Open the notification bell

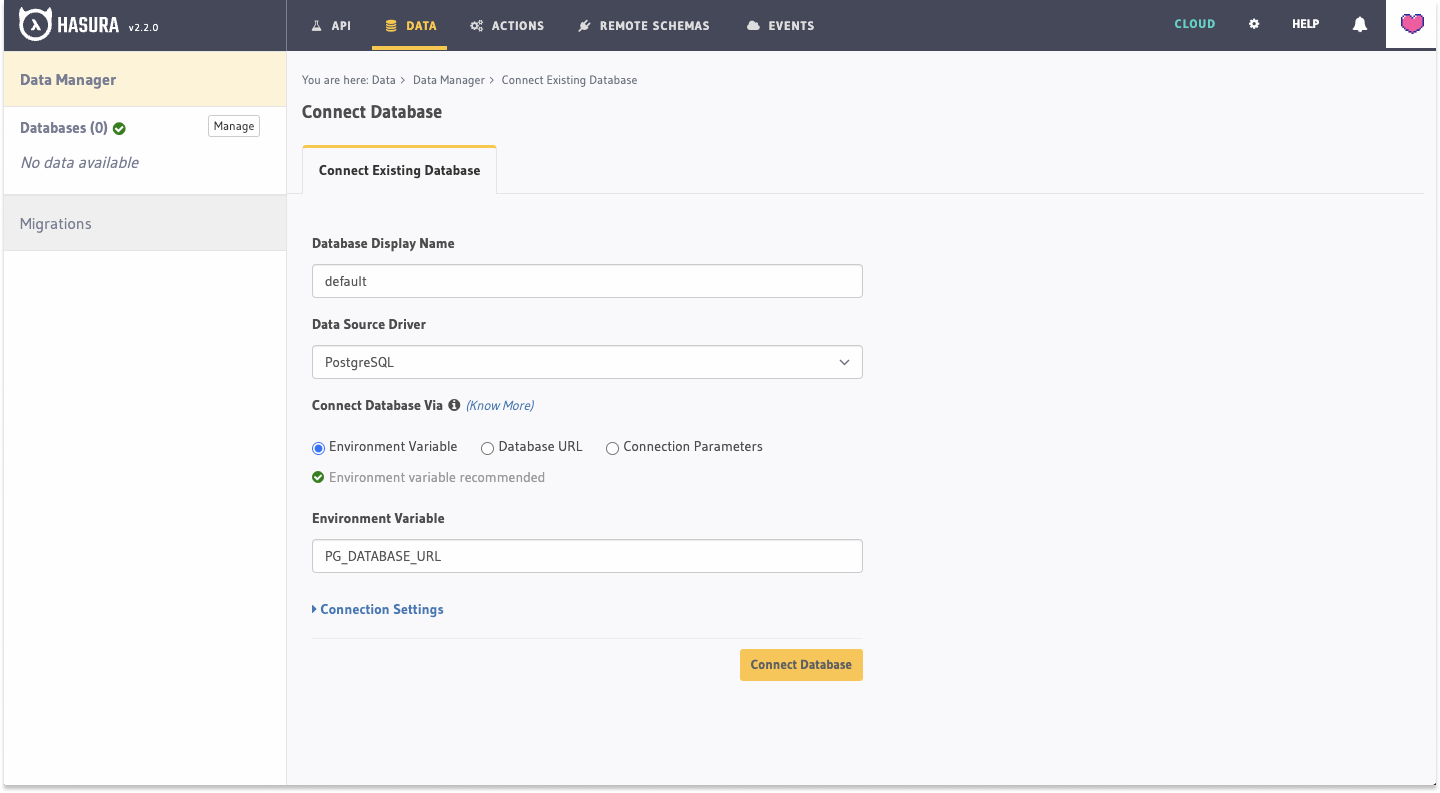point(1359,23)
